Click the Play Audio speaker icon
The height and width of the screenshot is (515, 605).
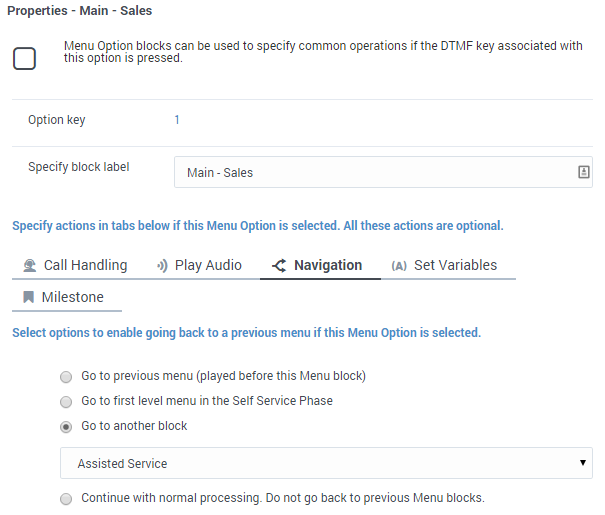162,265
